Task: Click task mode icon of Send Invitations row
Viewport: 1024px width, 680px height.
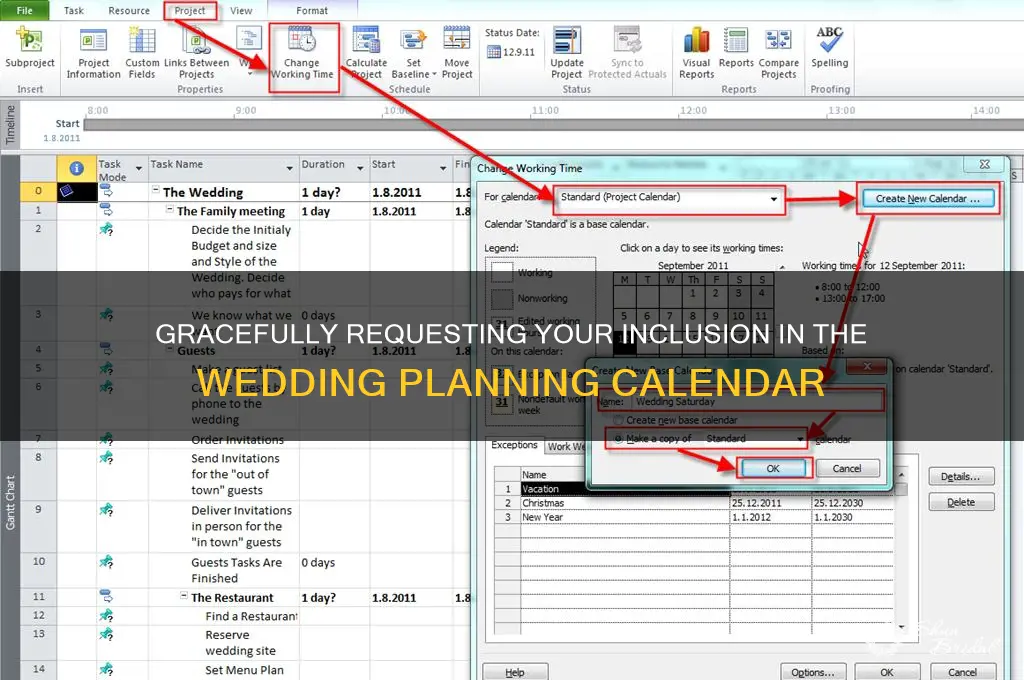Action: click(106, 457)
